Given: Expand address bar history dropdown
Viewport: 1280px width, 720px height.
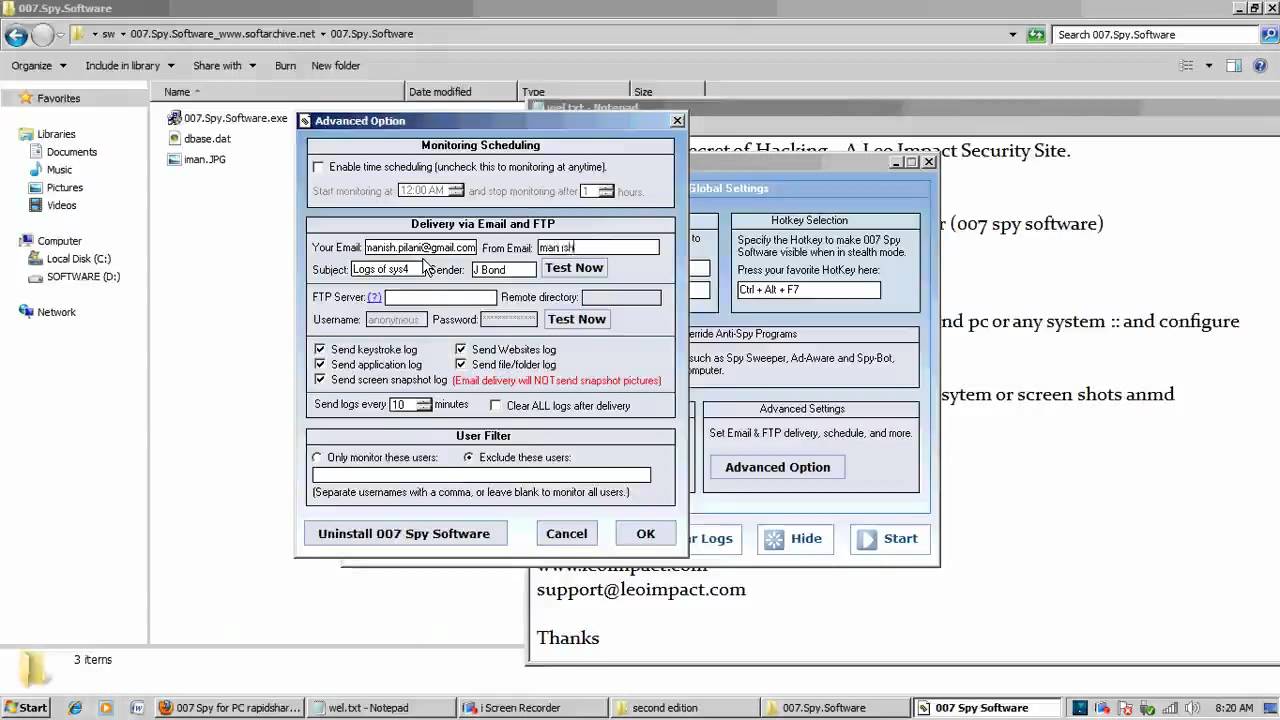Looking at the screenshot, I should [1013, 34].
